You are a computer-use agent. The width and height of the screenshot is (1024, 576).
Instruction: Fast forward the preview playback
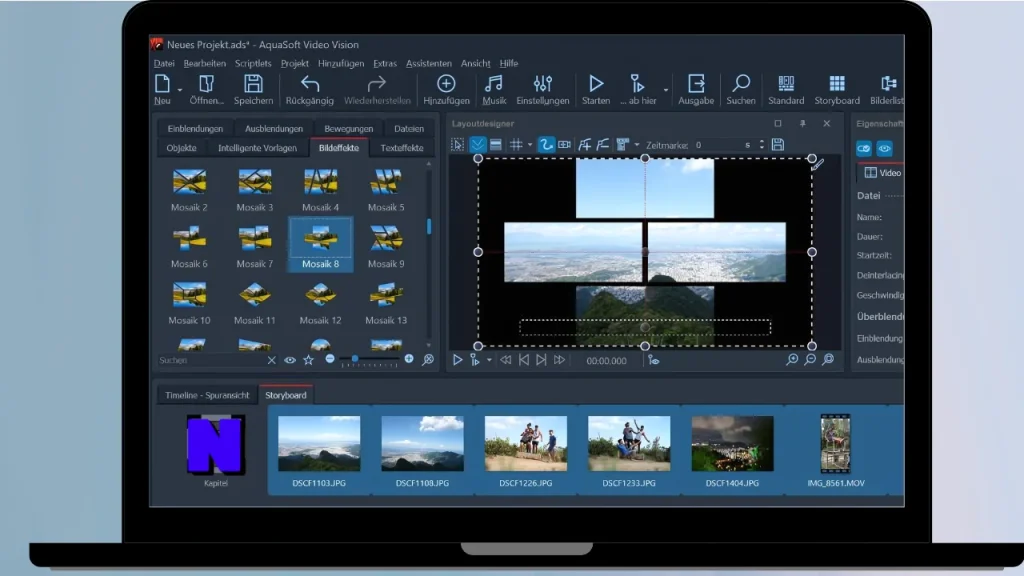(x=559, y=360)
